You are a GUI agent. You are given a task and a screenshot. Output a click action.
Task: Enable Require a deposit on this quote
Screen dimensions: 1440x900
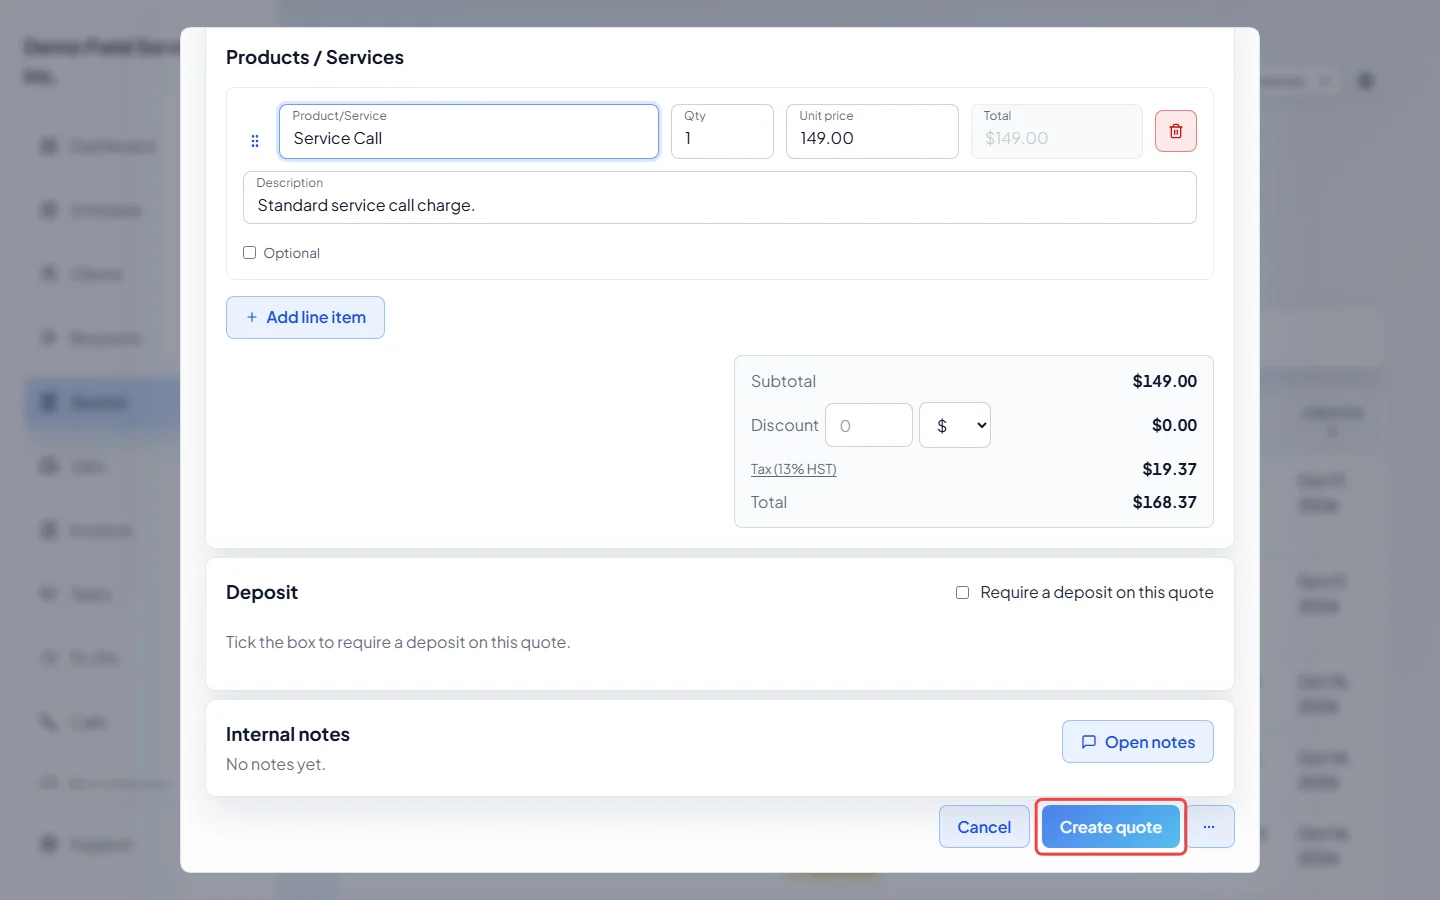[962, 592]
